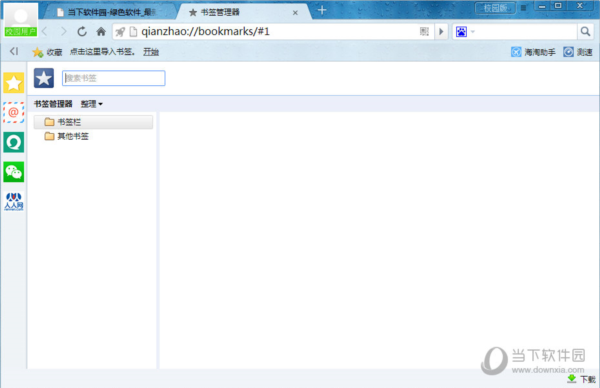Screen dimensions: 600x388
Task: Focus the 搜索书签 search field
Action: [x=114, y=78]
